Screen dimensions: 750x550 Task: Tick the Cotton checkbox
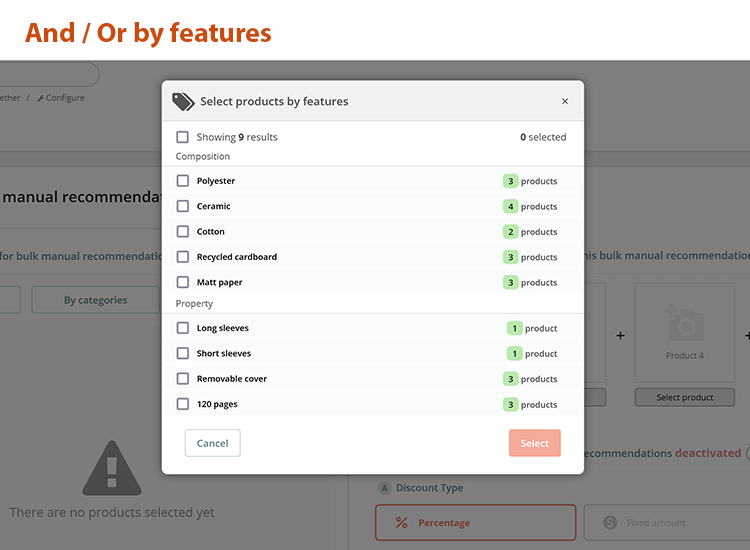pos(182,231)
